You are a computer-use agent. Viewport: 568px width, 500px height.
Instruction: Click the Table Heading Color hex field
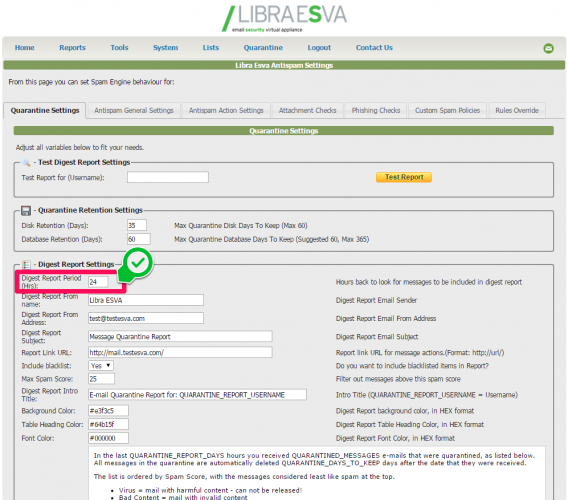tap(108, 424)
